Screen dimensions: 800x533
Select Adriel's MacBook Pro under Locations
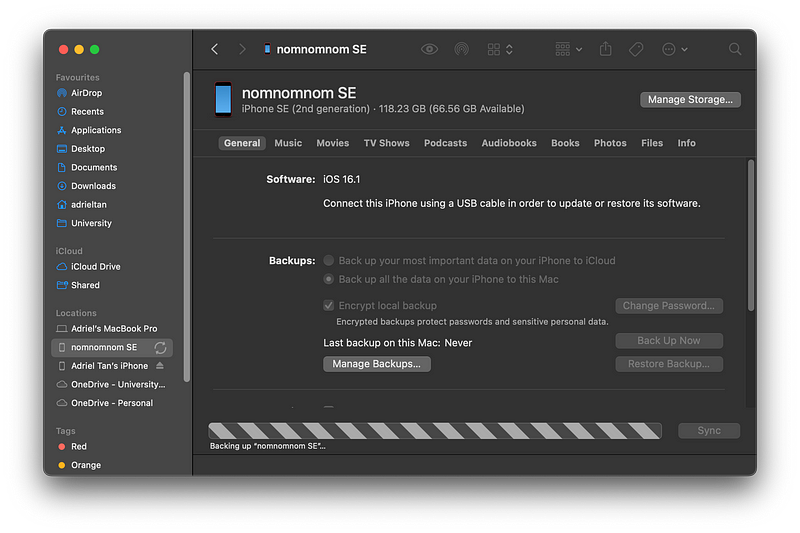coord(112,328)
